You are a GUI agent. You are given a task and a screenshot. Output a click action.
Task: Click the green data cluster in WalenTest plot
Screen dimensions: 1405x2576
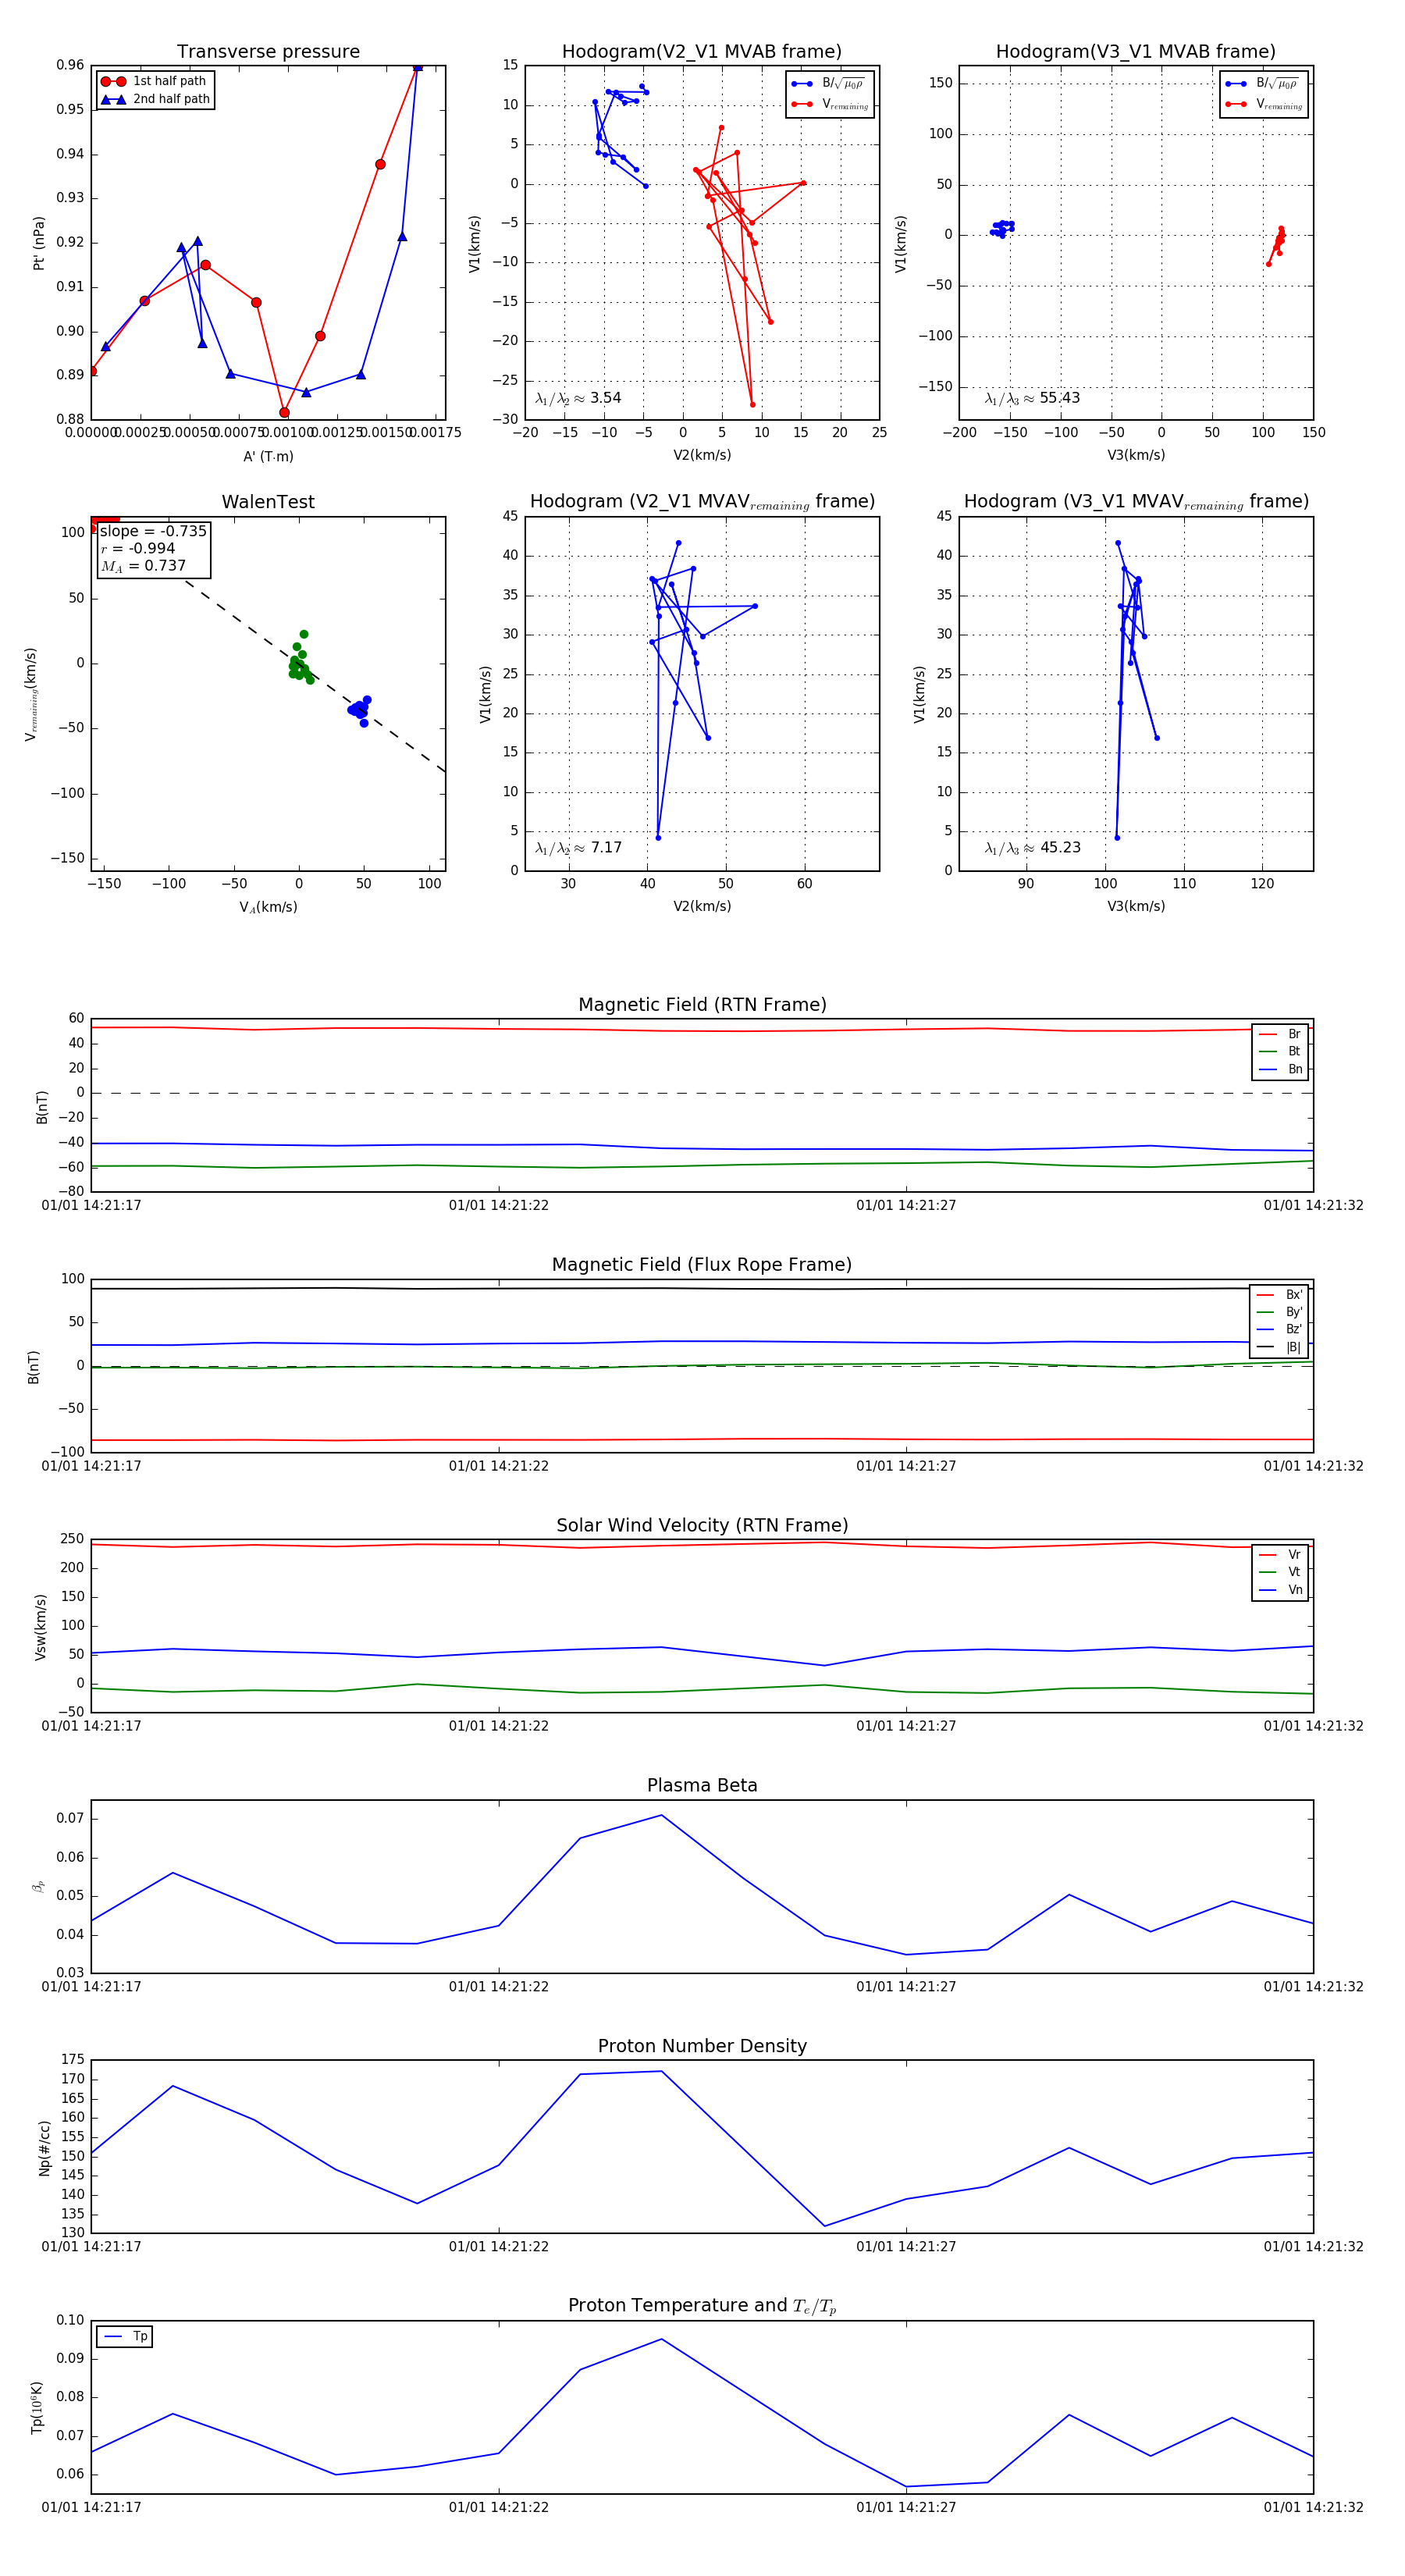pyautogui.click(x=299, y=664)
